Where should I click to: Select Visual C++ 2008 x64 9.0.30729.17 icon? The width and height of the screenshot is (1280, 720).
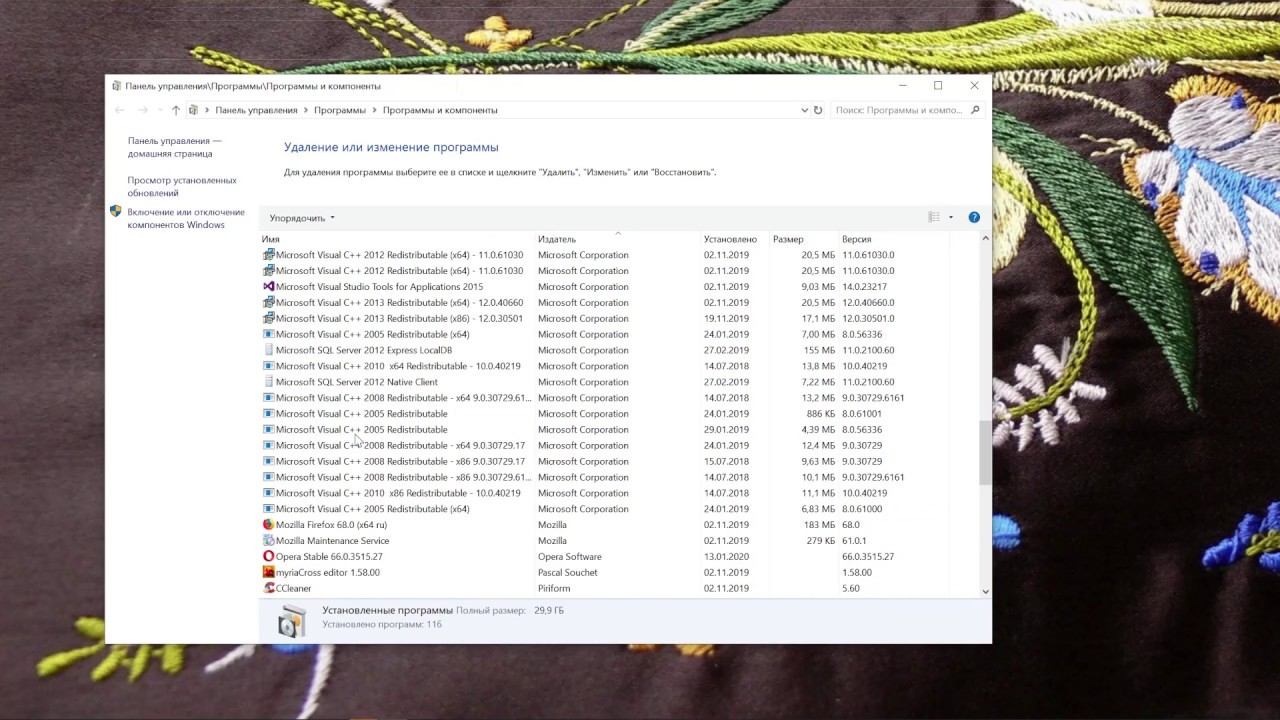click(268, 446)
